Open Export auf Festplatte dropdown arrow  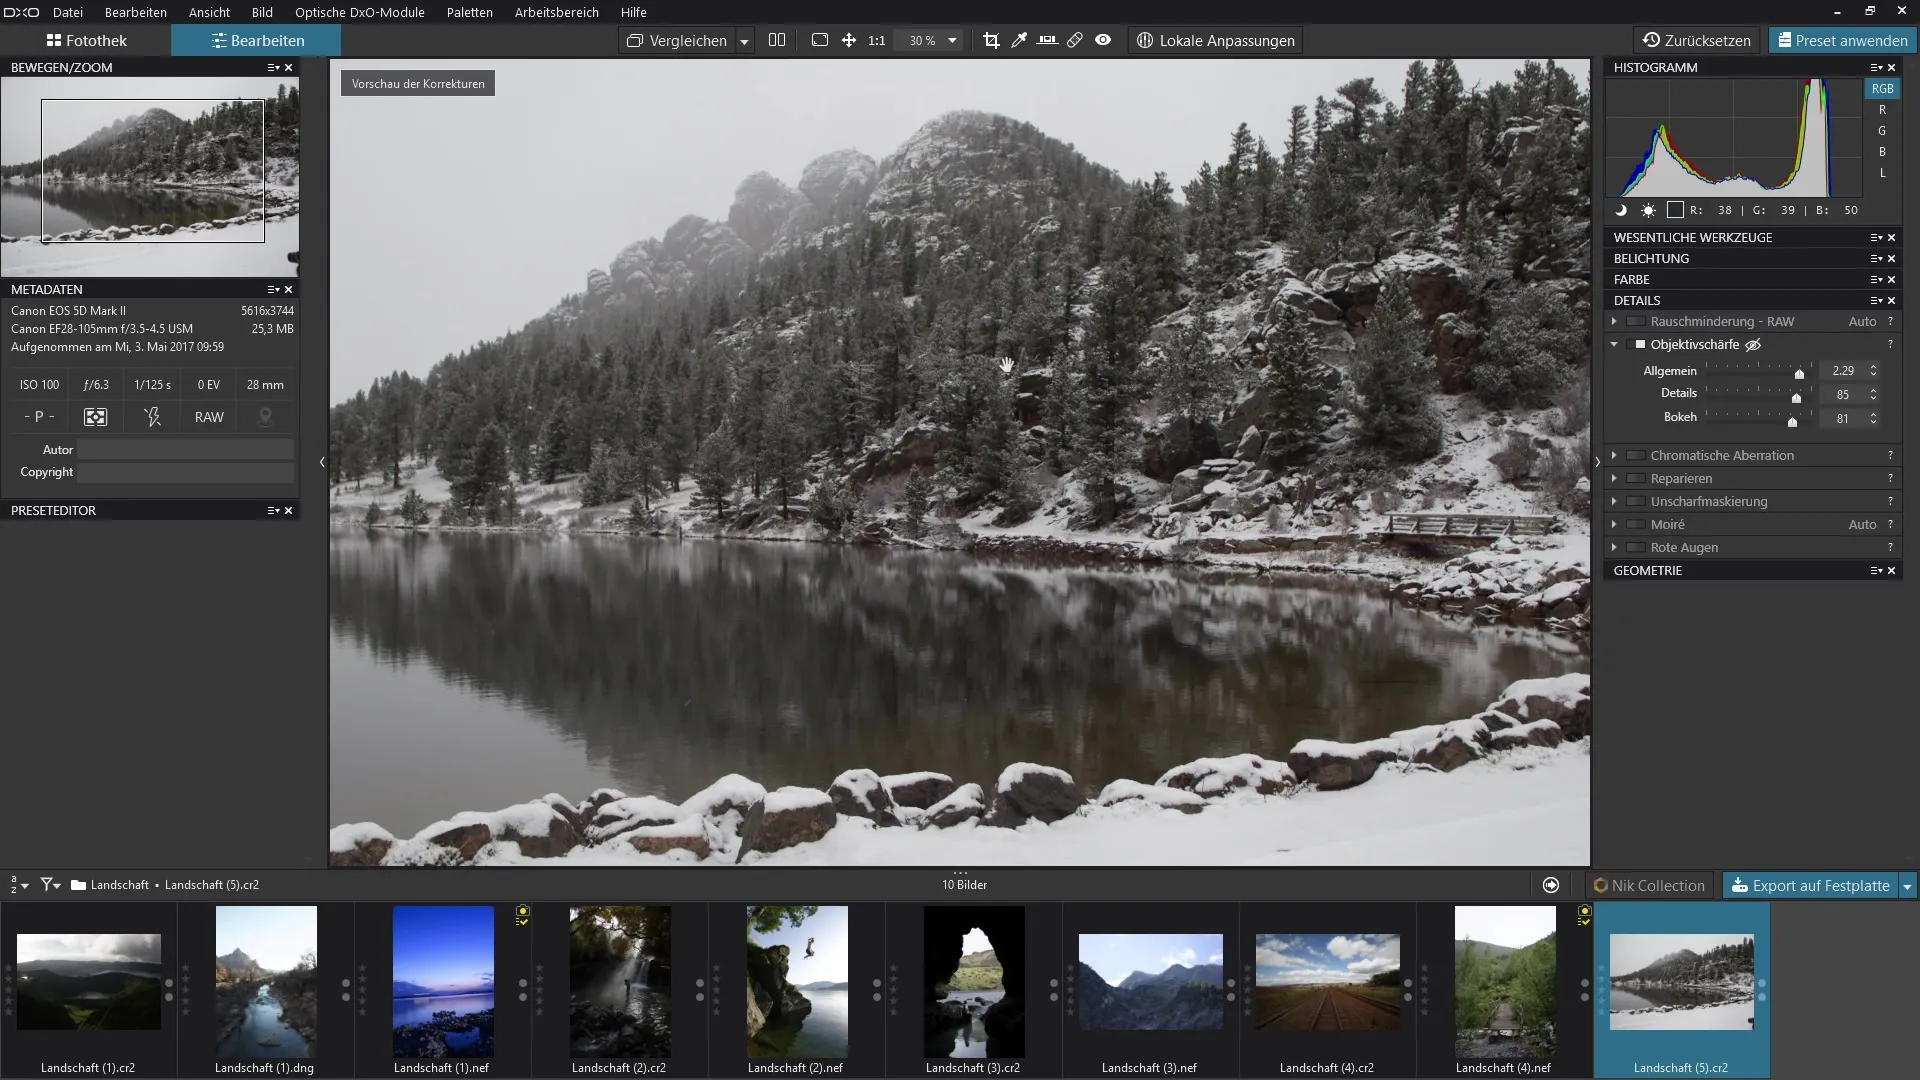[x=1907, y=886]
